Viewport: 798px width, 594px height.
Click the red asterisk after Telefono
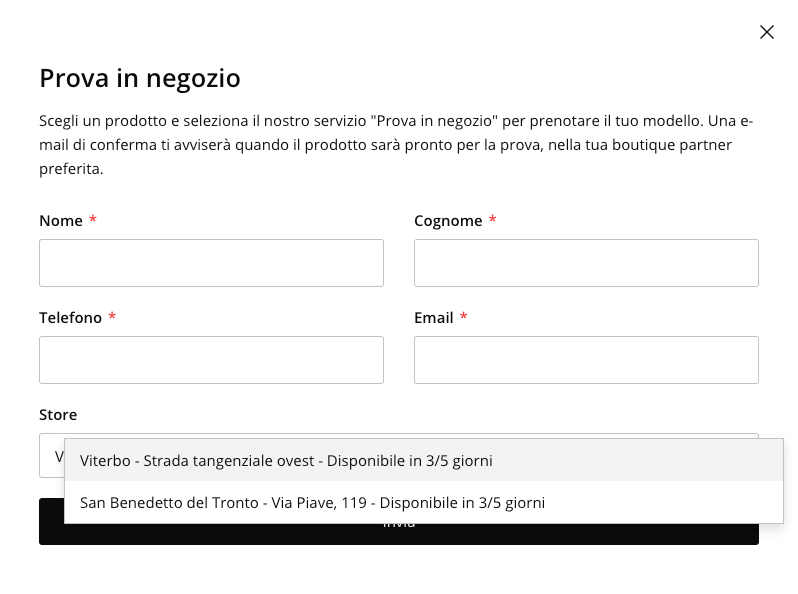click(x=112, y=317)
